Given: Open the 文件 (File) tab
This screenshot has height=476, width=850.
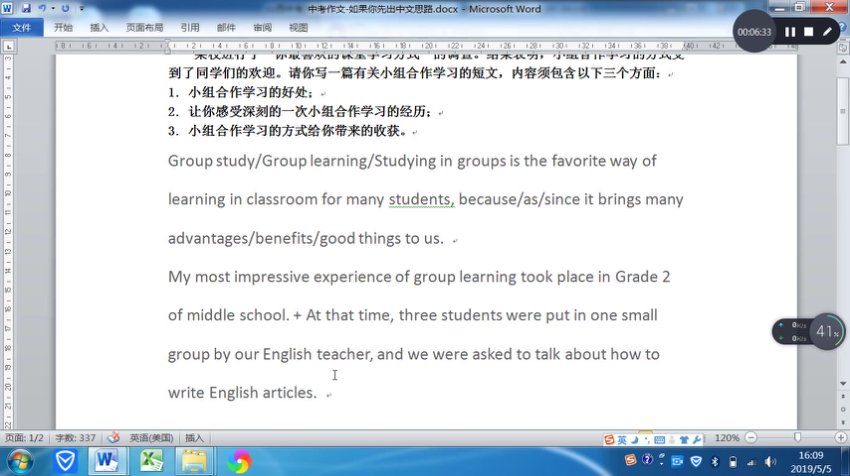Looking at the screenshot, I should (x=21, y=28).
